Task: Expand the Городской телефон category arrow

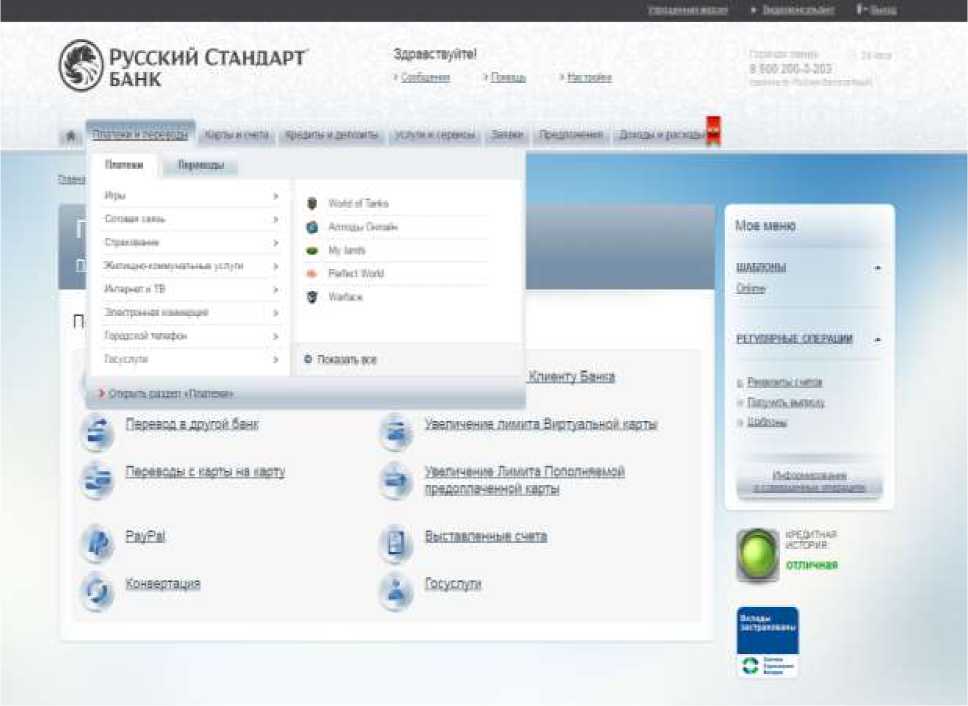Action: click(275, 336)
